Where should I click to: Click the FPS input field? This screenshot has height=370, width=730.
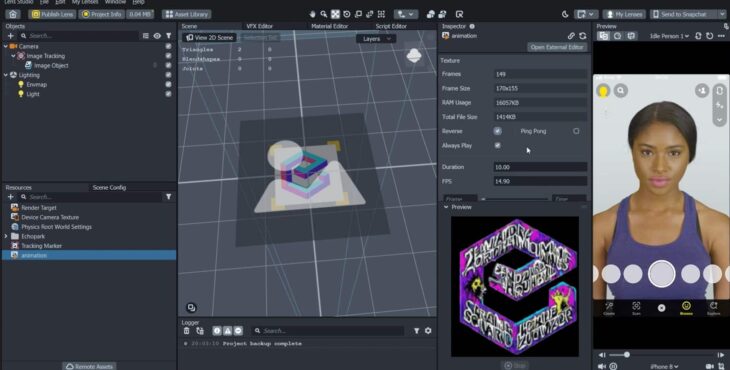(540, 182)
